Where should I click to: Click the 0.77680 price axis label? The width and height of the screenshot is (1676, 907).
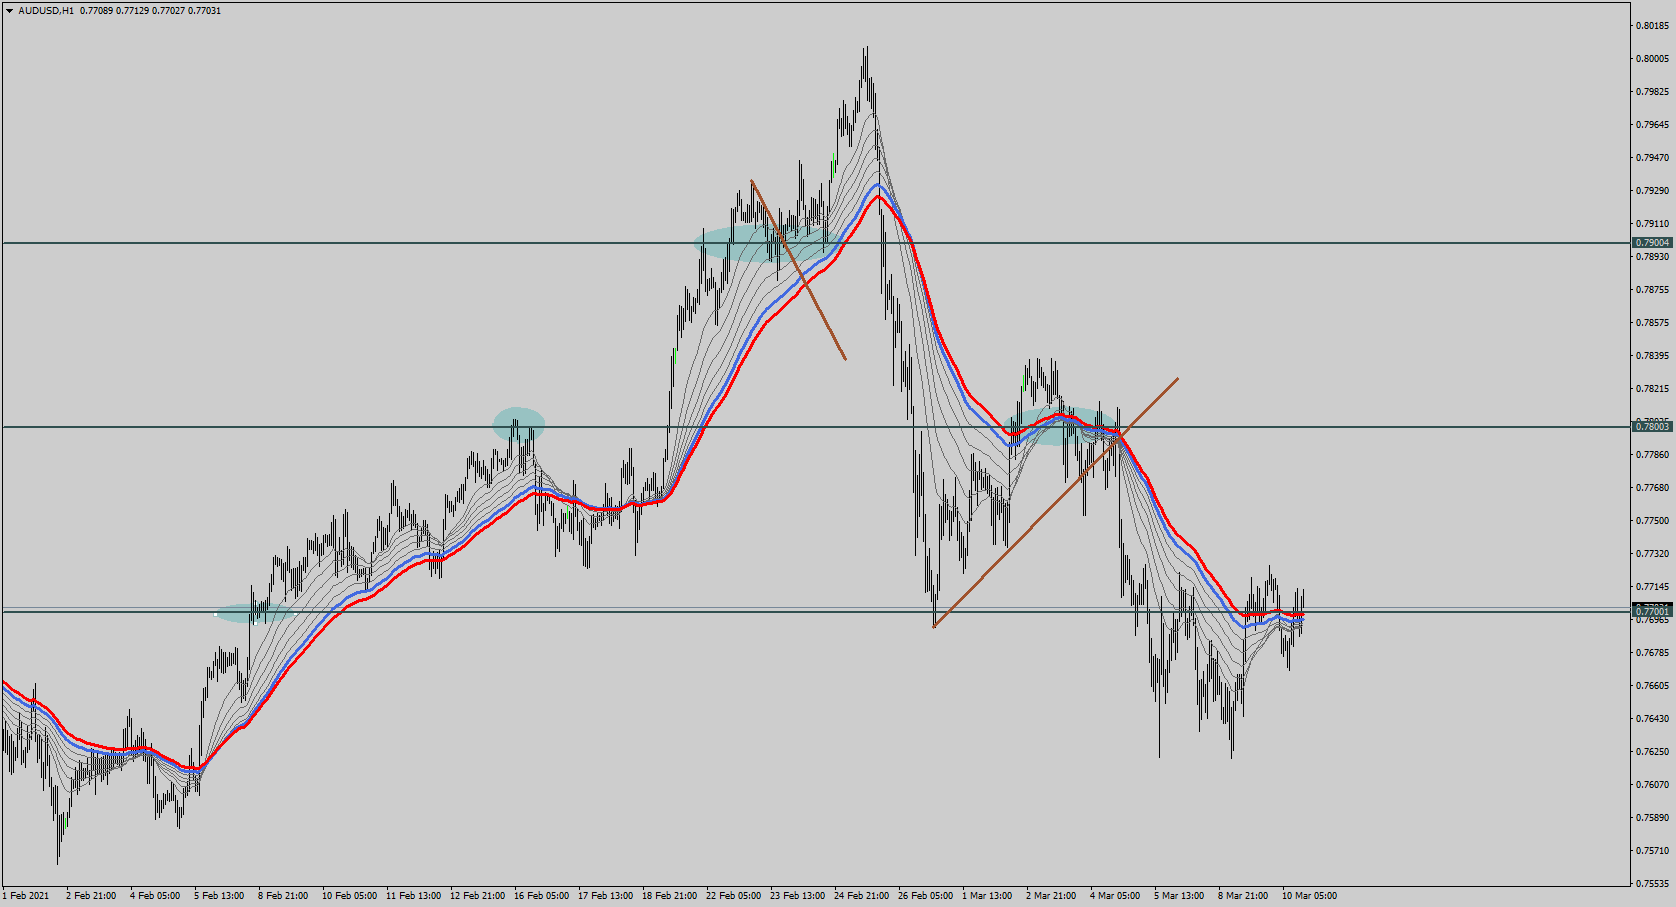[1653, 488]
